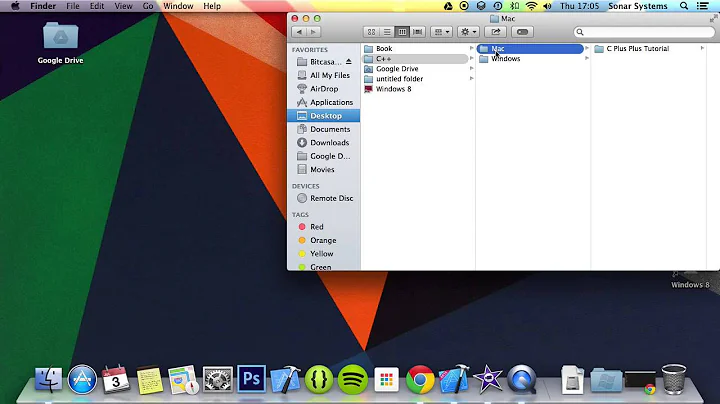Launch Photoshop from the Dock
The image size is (720, 404).
click(251, 379)
